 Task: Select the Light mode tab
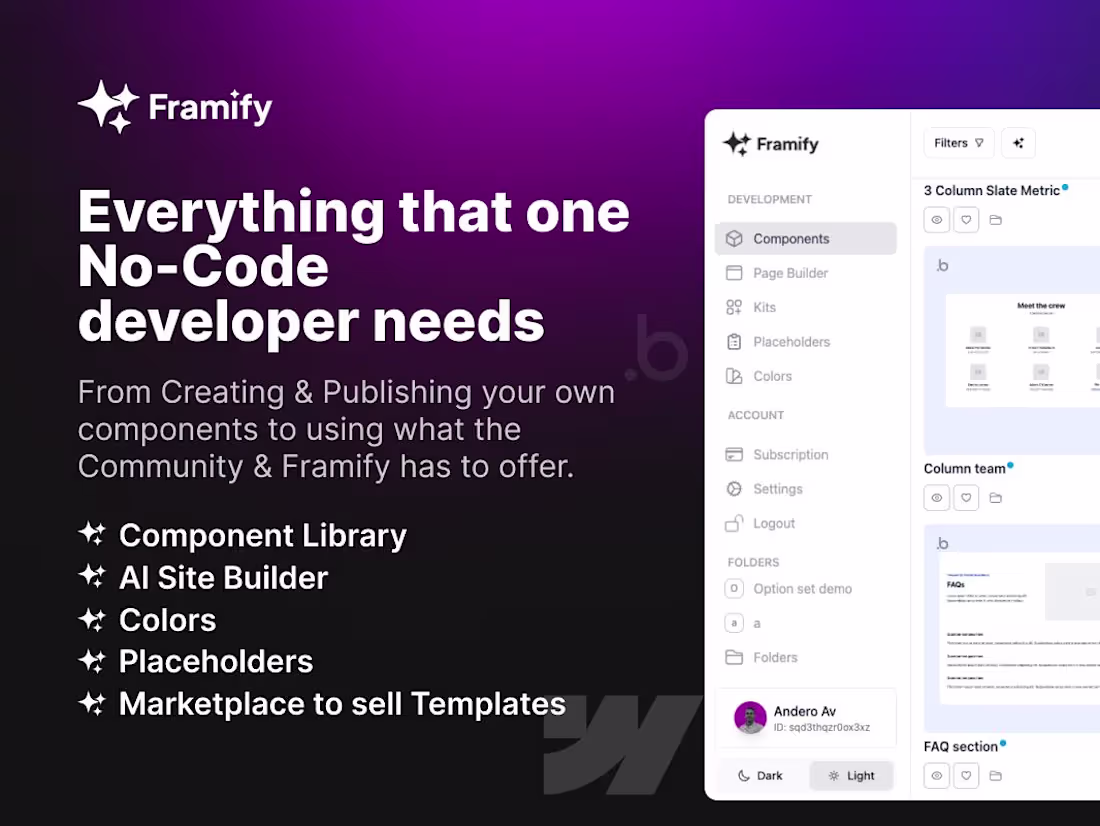tap(851, 775)
